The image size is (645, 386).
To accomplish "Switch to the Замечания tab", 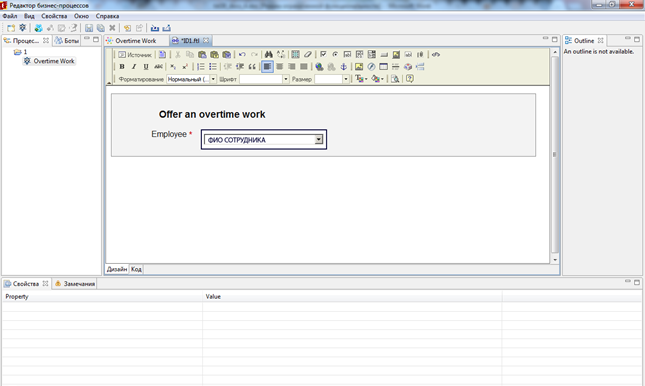I will [x=75, y=284].
